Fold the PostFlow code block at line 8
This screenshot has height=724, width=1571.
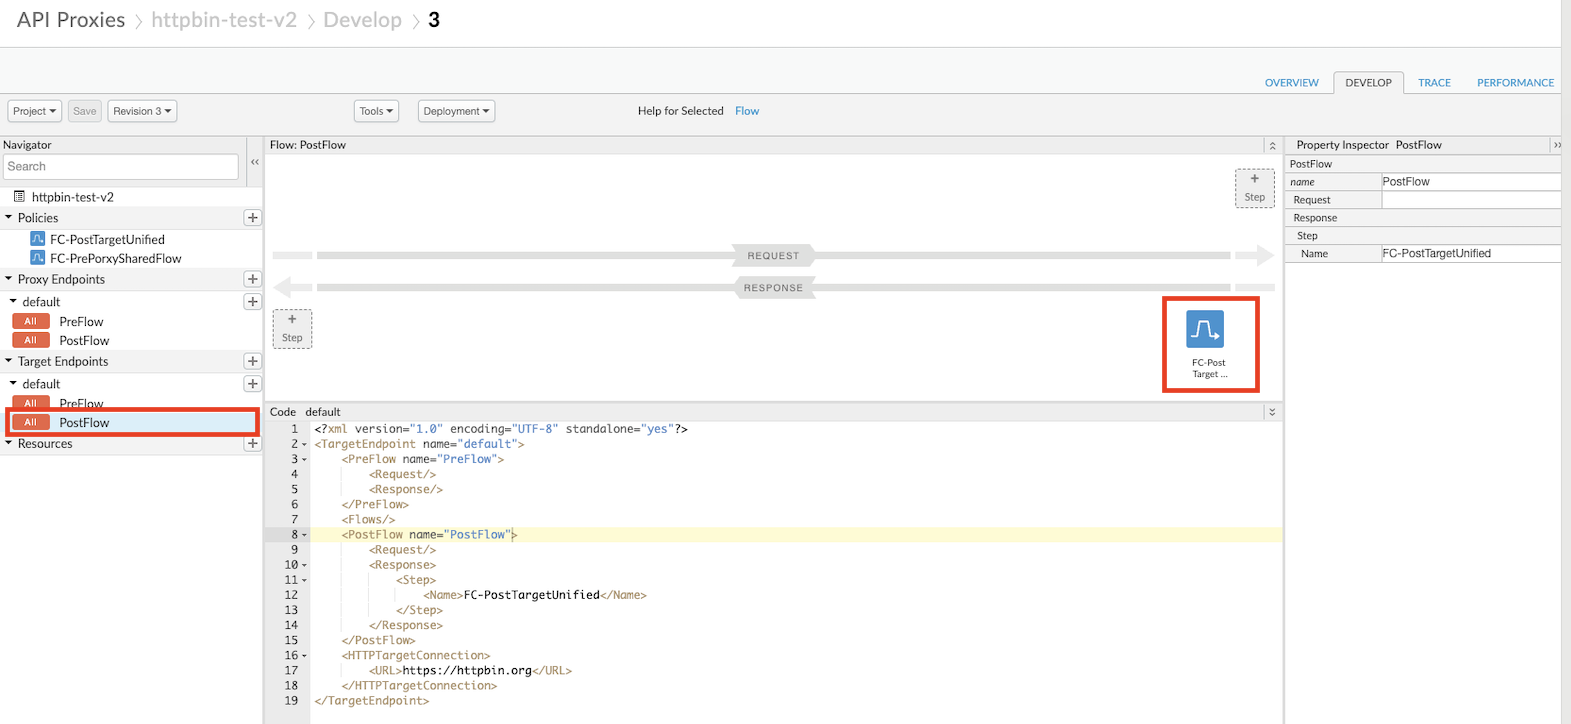coord(304,535)
